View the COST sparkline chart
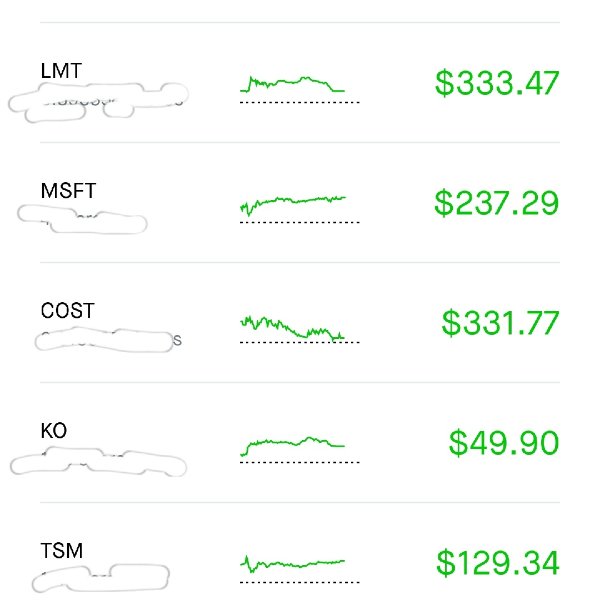The image size is (600, 600). coord(300,329)
